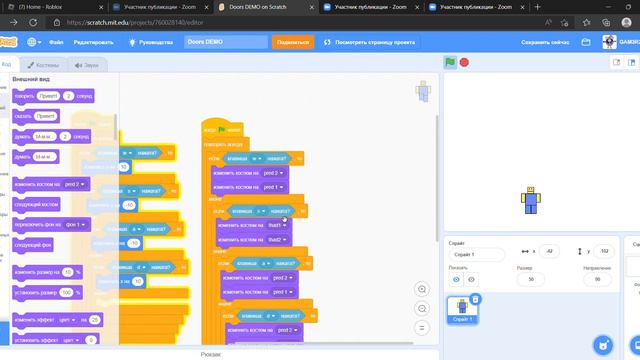Image resolution: width=640 pixels, height=360 pixels.
Task: View site info via the lock icon
Action: [x=57, y=22]
